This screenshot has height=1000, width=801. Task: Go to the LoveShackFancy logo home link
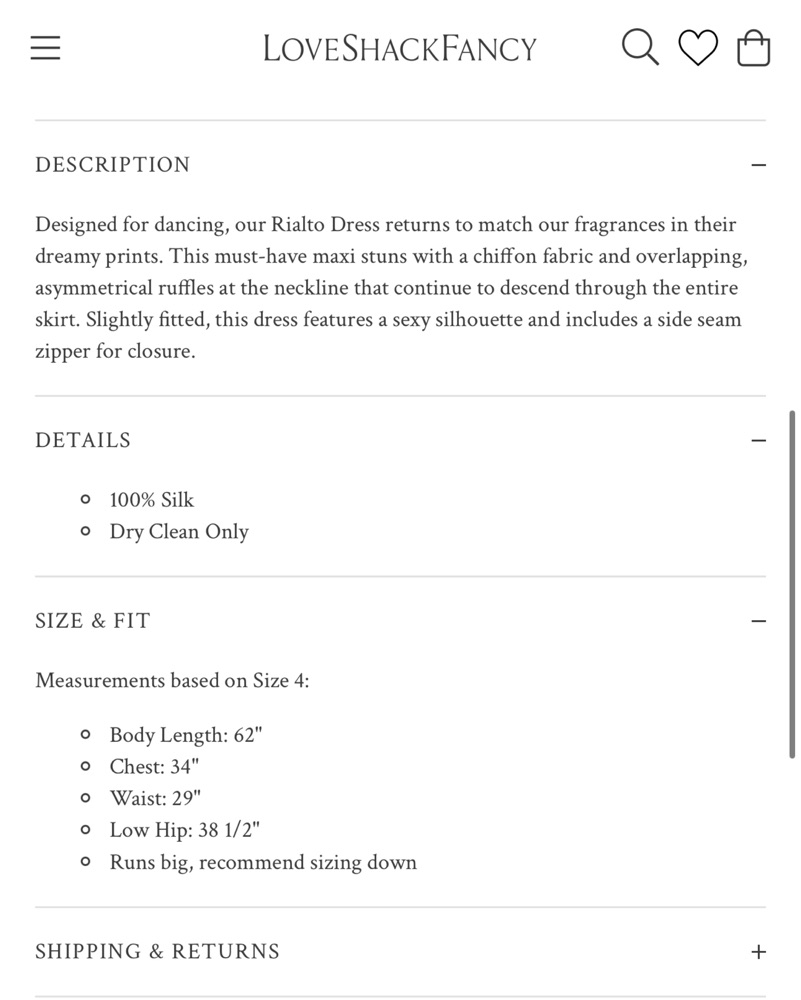pyautogui.click(x=400, y=48)
